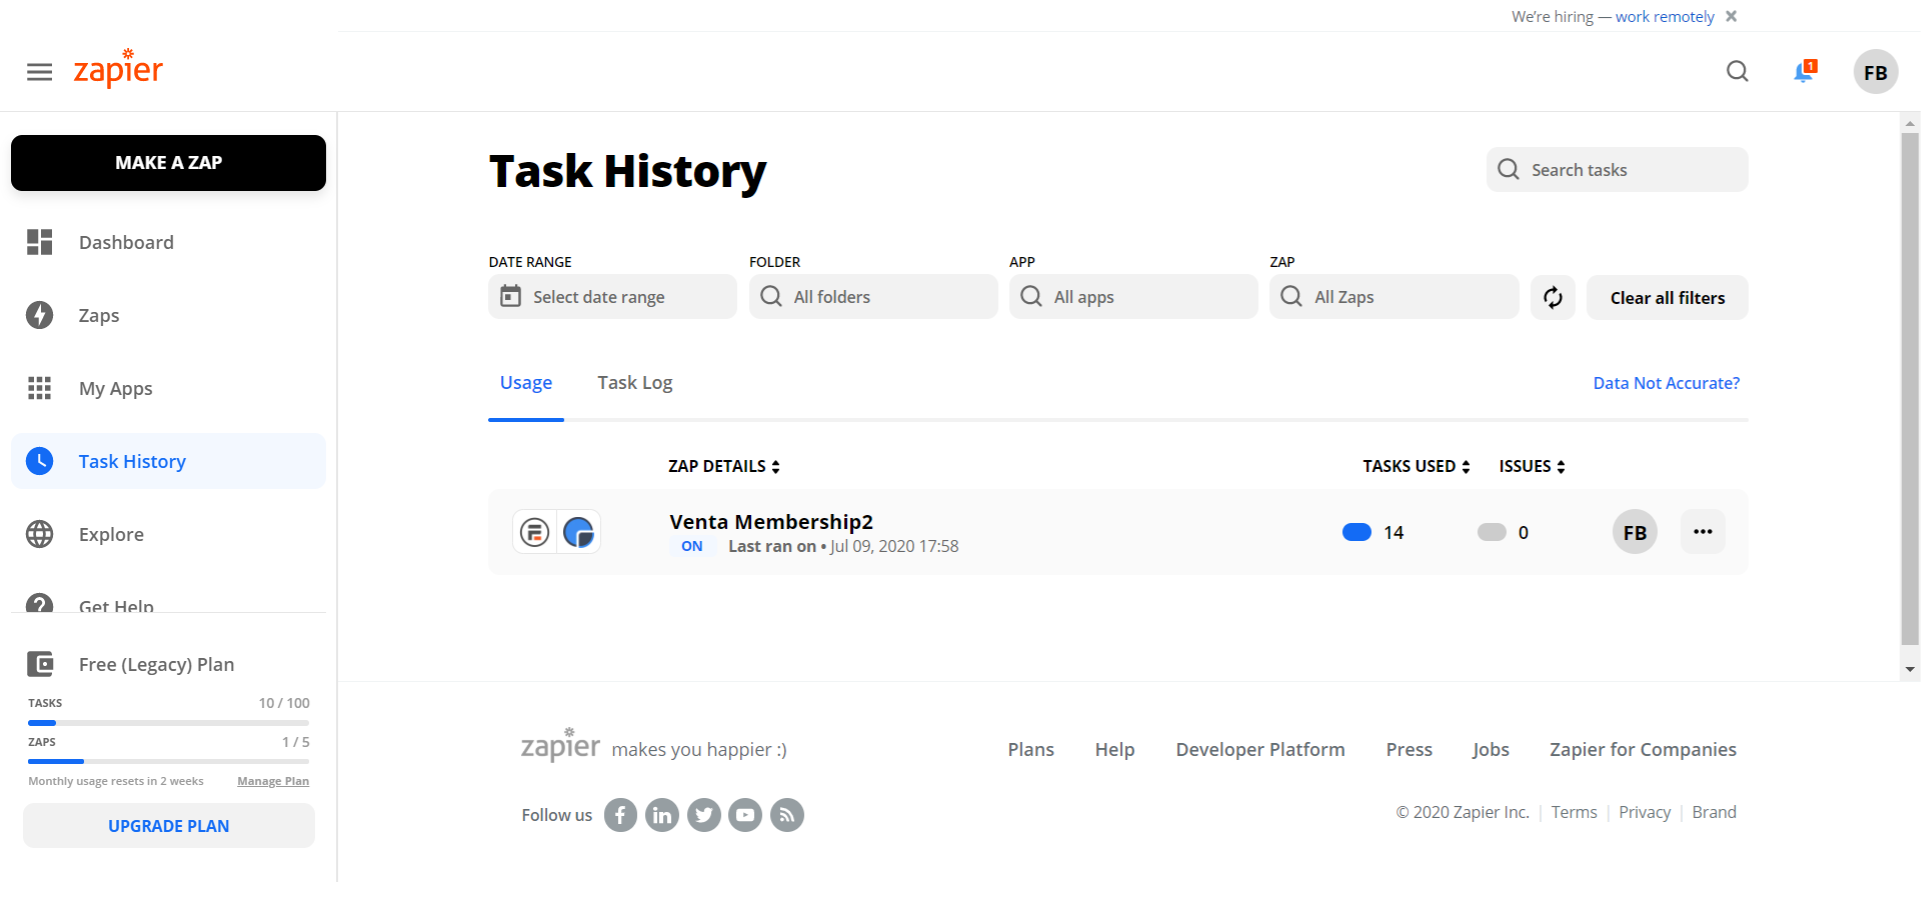The height and width of the screenshot is (901, 1932).
Task: Open the three-dot menu for Venta Membership2
Action: [x=1702, y=532]
